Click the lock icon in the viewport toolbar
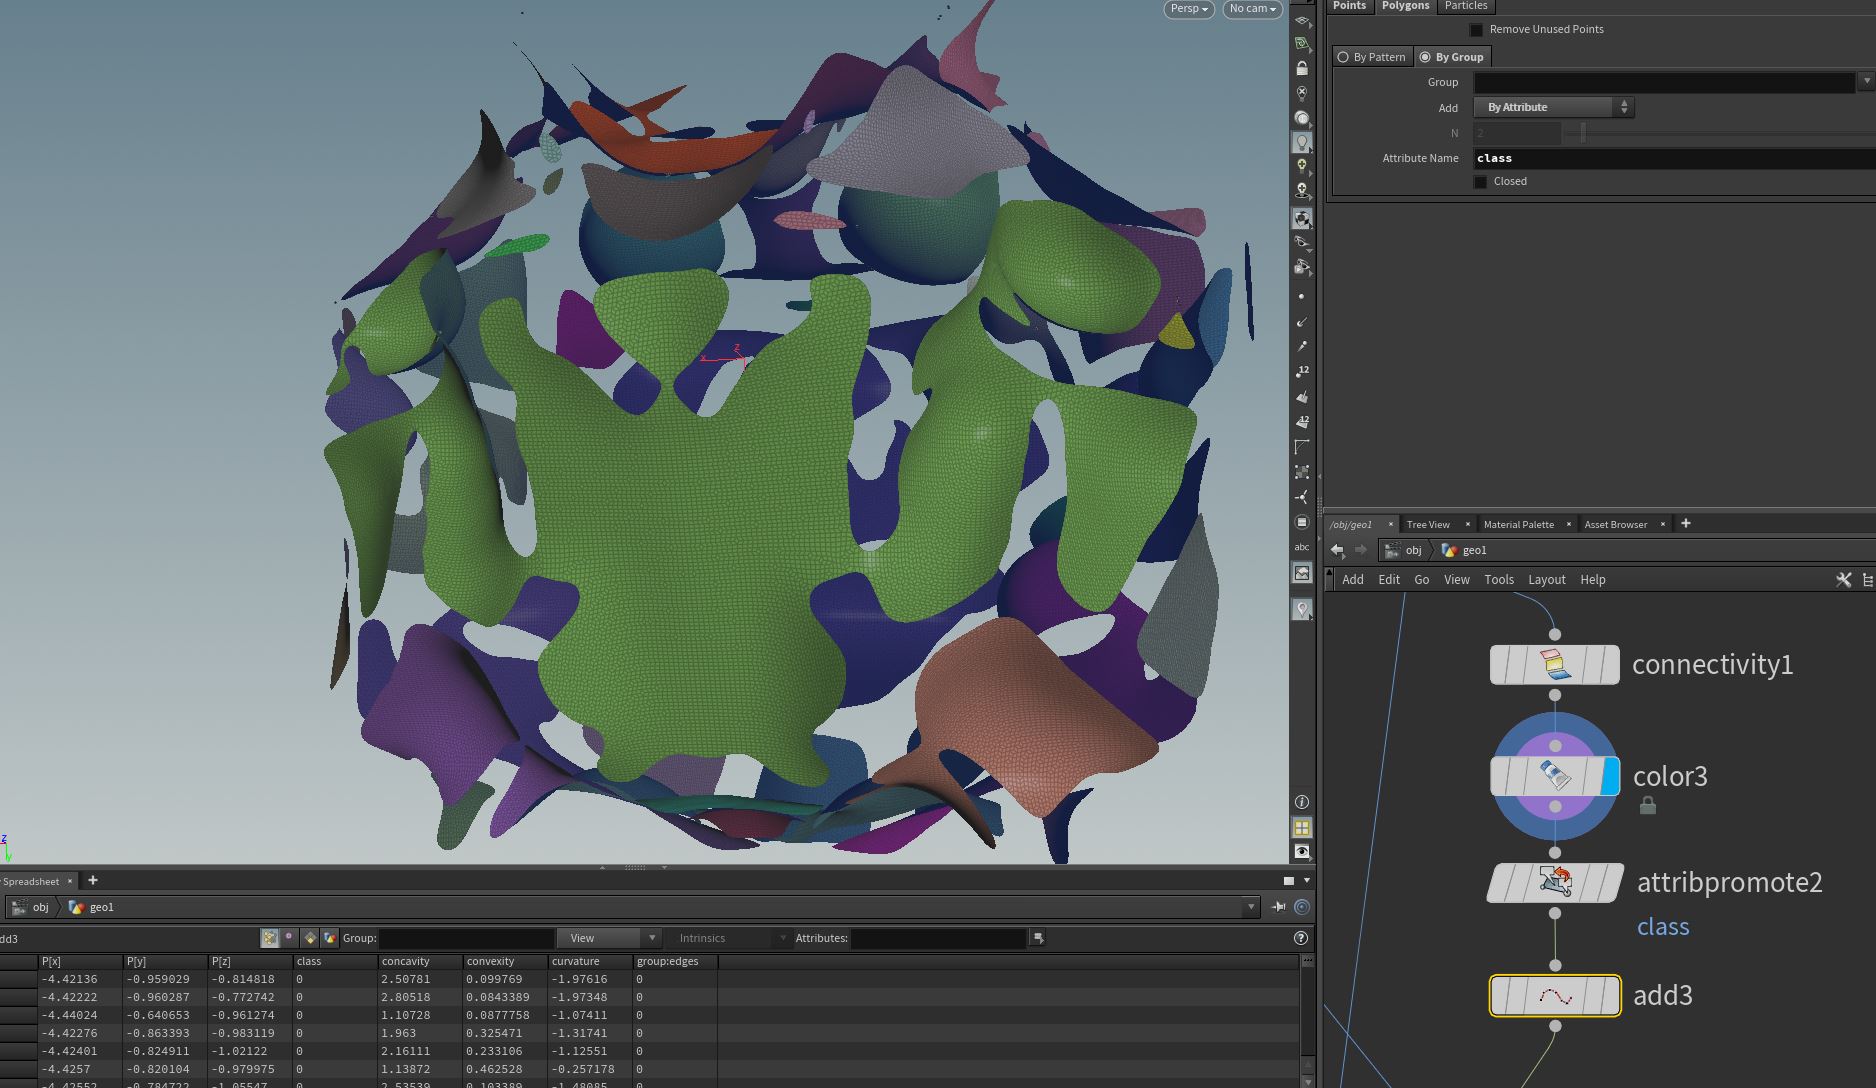 pyautogui.click(x=1301, y=69)
